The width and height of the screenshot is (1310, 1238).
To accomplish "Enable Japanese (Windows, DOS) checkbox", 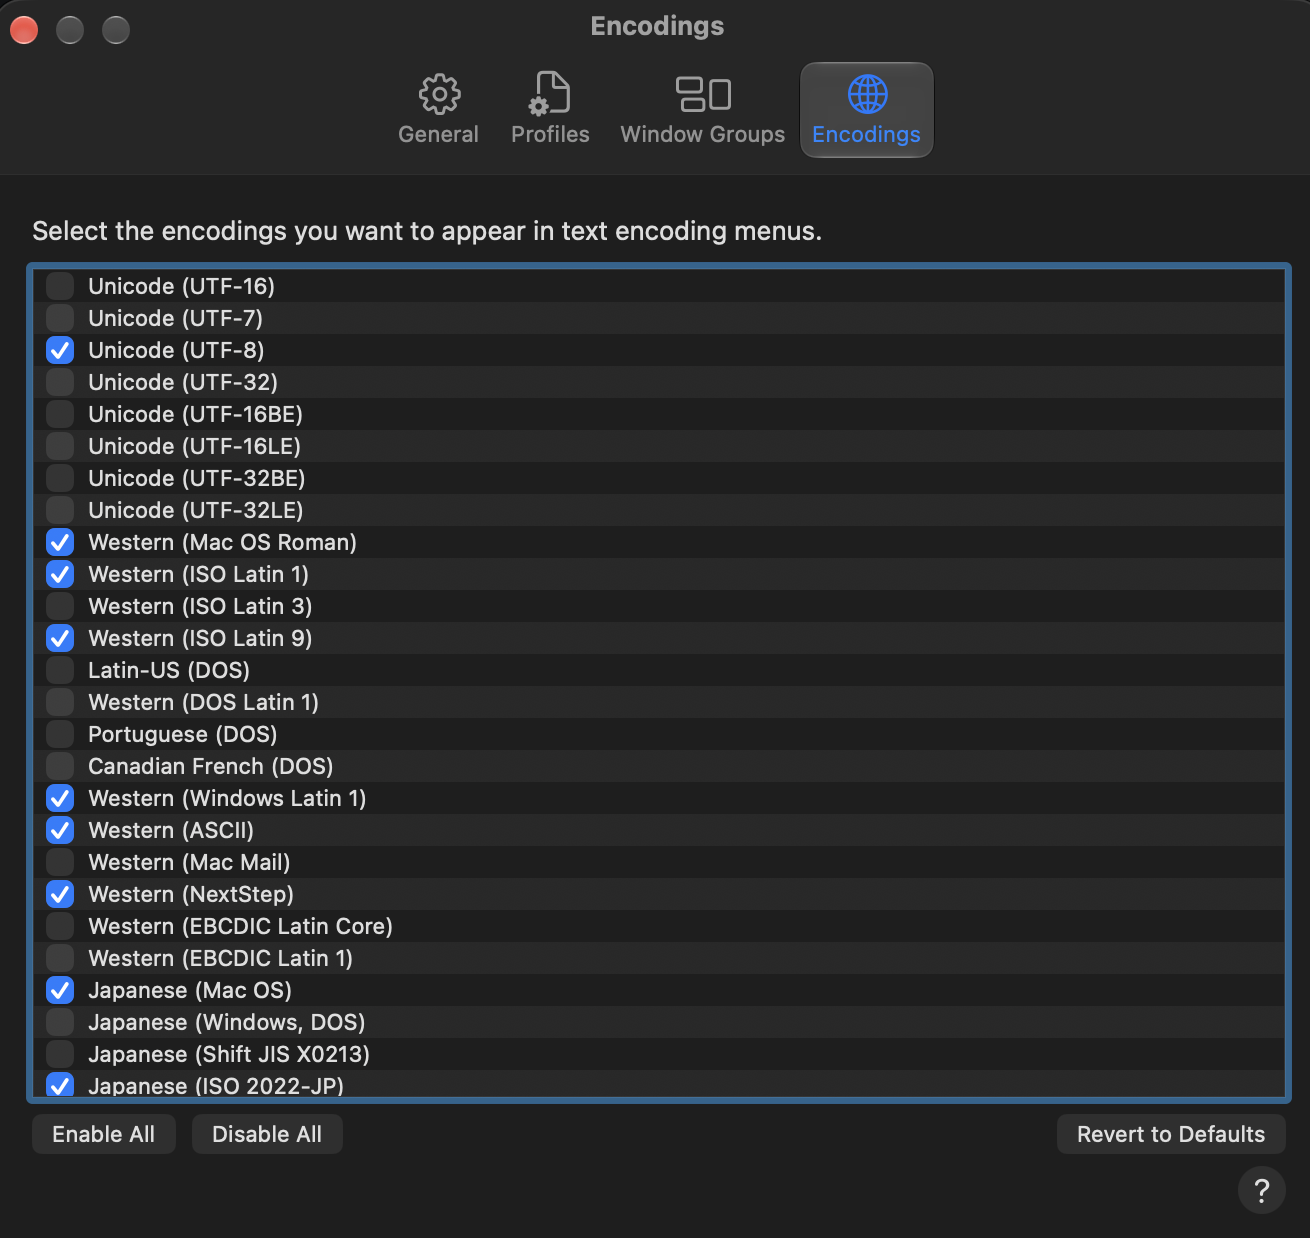I will pos(60,1022).
